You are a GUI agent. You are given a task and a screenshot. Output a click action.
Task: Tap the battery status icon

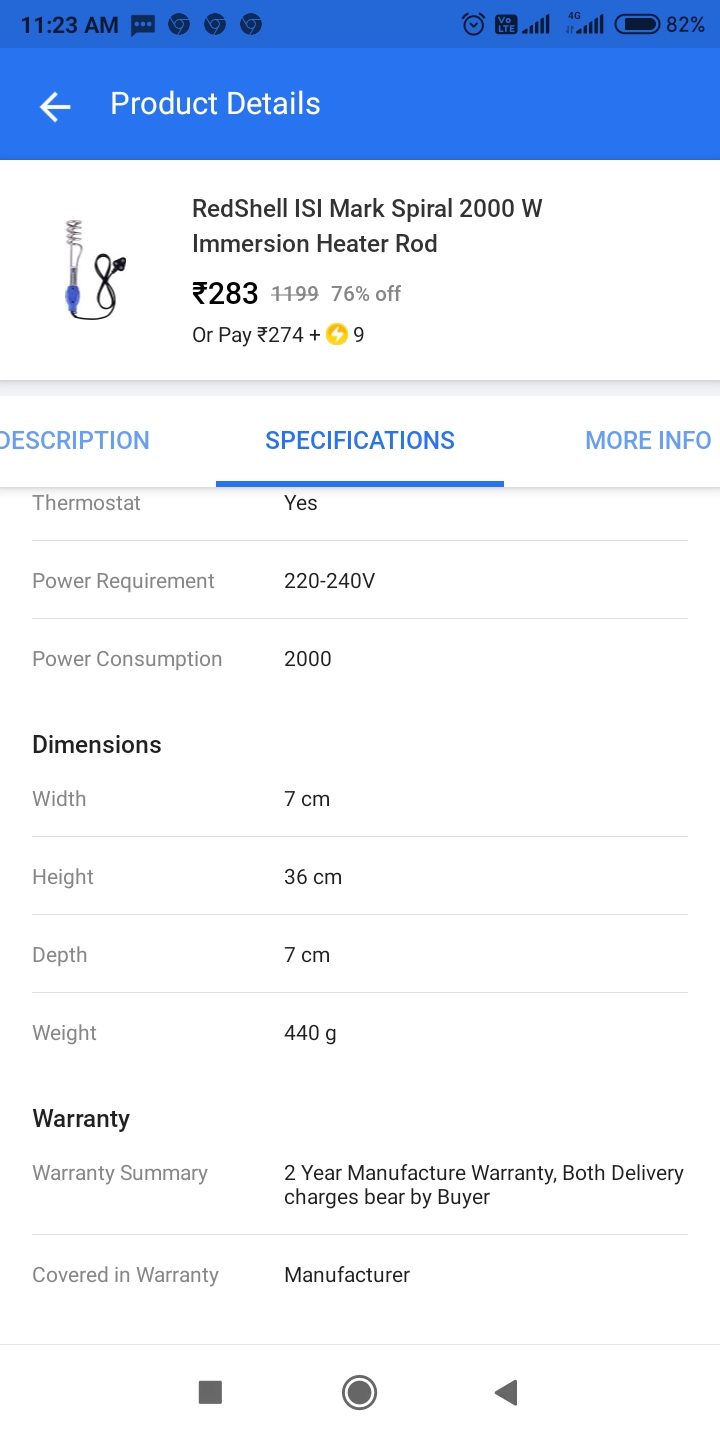coord(637,24)
